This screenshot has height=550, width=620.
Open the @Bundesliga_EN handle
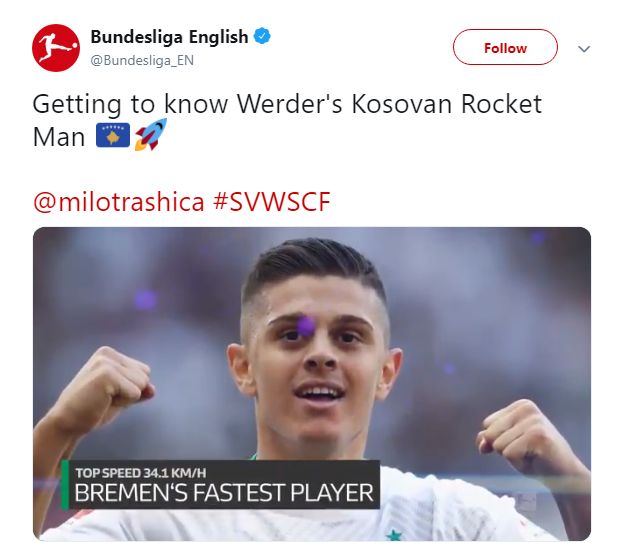click(142, 60)
